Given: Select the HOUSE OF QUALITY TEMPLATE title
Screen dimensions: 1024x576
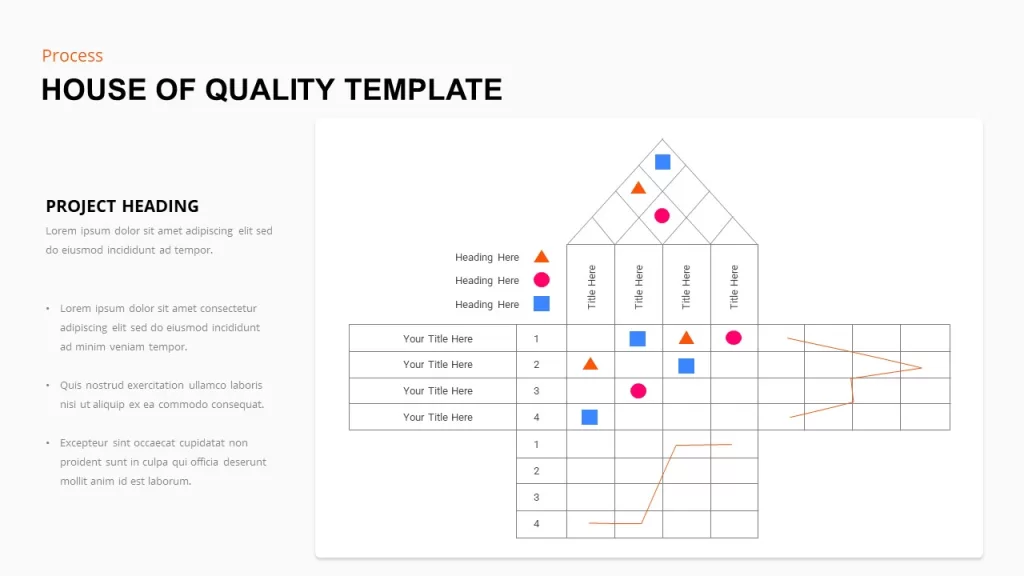Looking at the screenshot, I should click(272, 89).
